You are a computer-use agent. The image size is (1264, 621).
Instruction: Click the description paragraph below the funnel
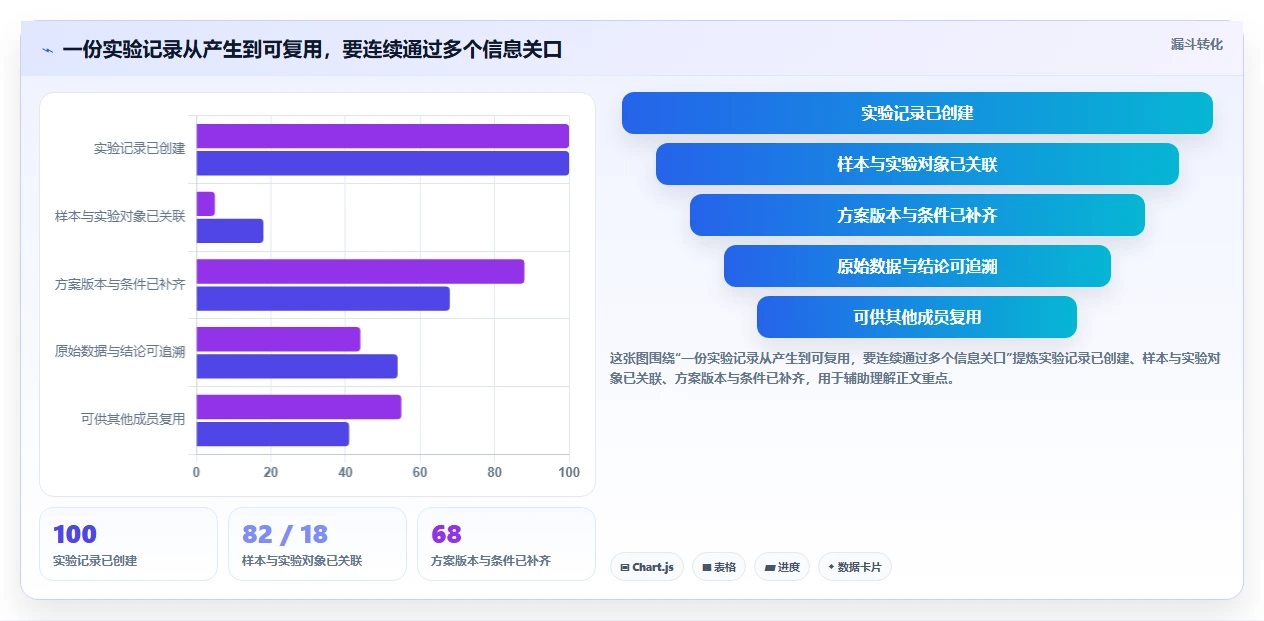click(x=915, y=368)
